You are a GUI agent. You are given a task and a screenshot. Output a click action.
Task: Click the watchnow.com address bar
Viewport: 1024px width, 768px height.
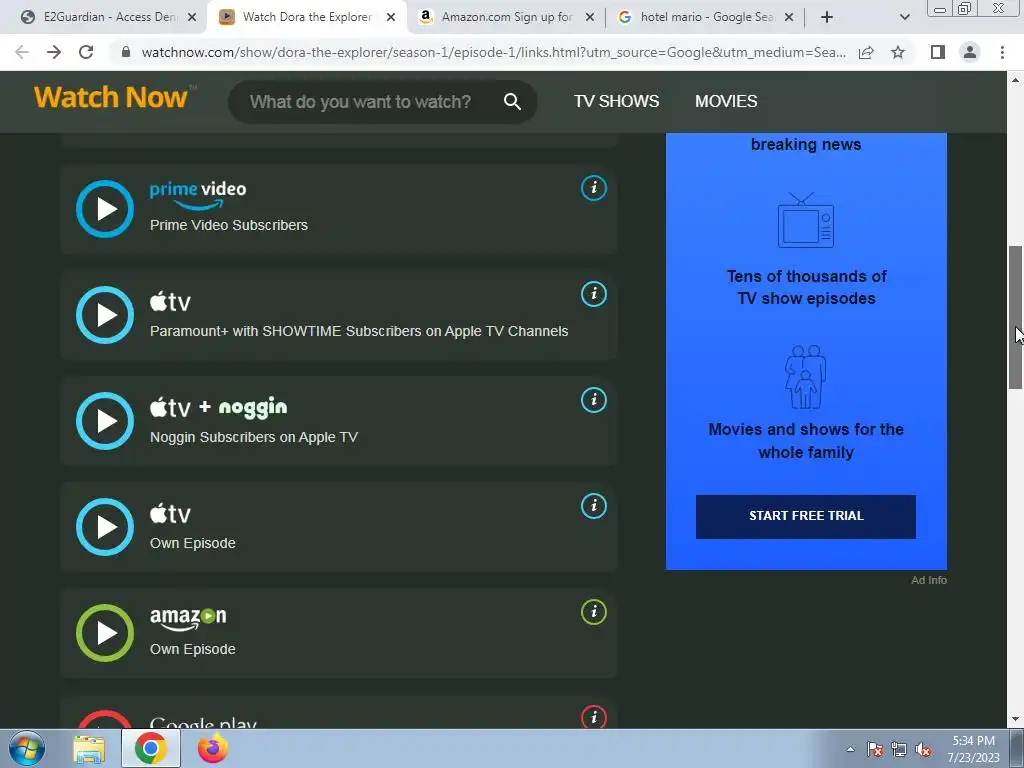point(494,52)
